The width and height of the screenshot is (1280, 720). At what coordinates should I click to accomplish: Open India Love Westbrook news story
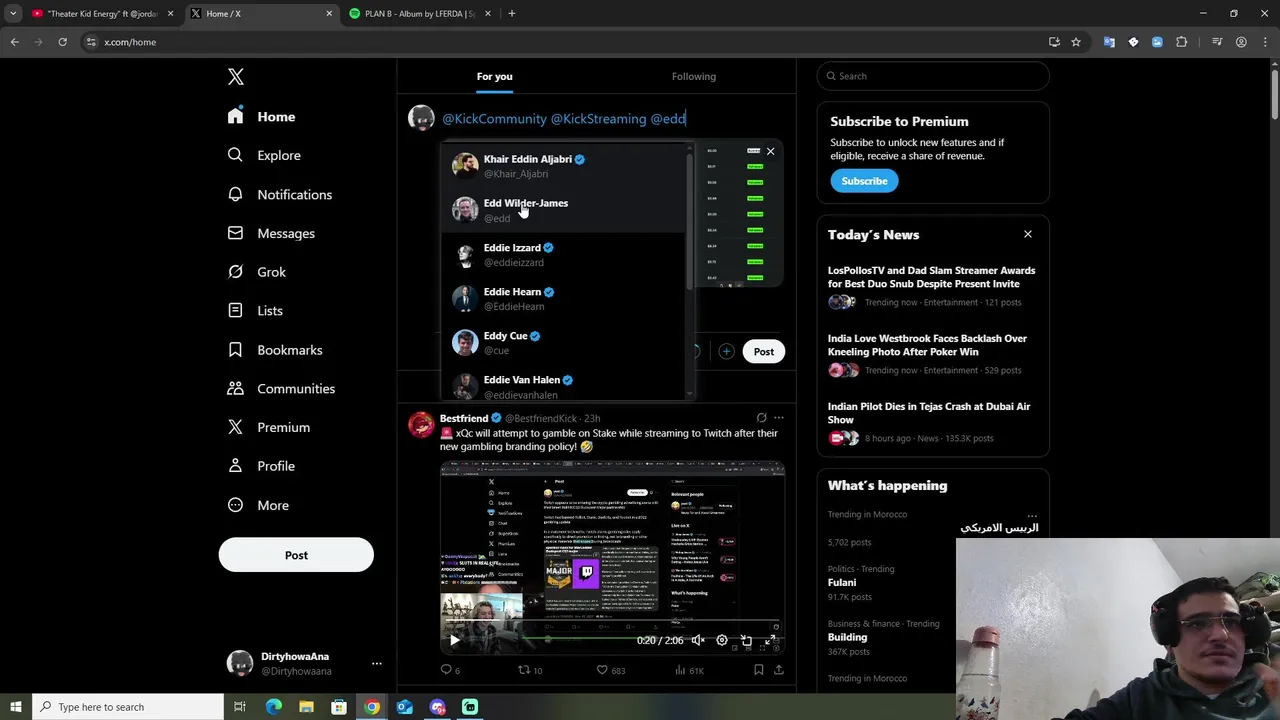932,354
